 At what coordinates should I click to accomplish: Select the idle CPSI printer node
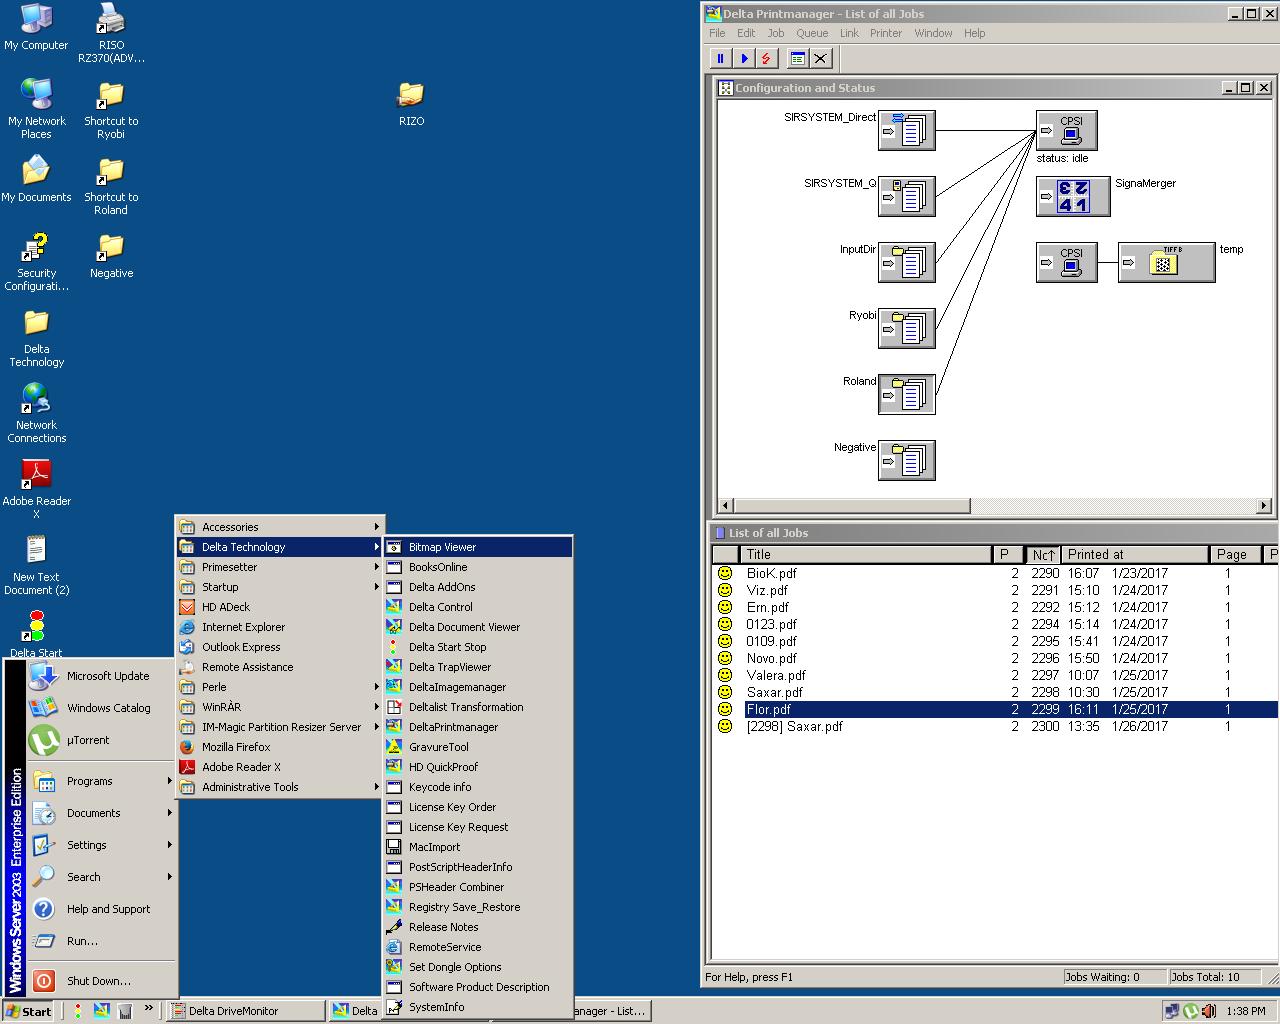pyautogui.click(x=1067, y=131)
